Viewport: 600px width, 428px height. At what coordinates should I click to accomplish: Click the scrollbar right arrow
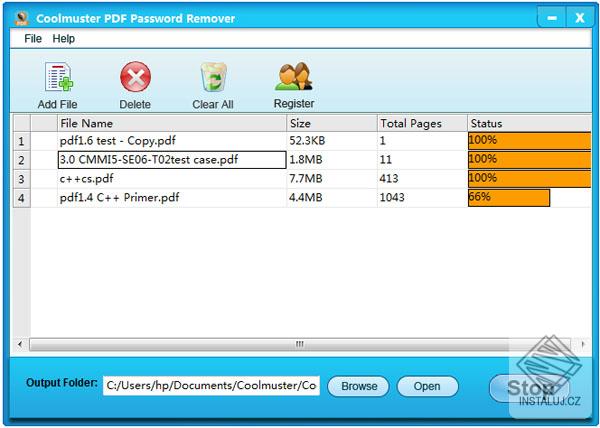583,344
